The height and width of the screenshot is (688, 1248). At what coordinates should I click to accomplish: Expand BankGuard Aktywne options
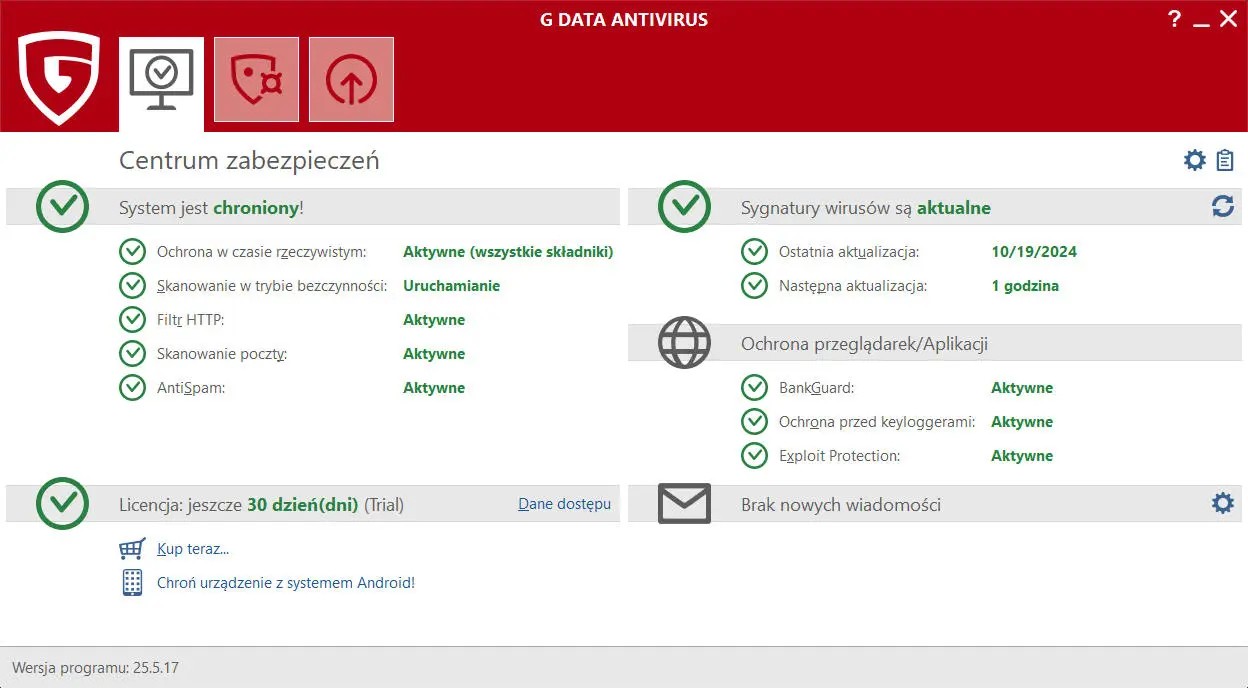[1021, 388]
